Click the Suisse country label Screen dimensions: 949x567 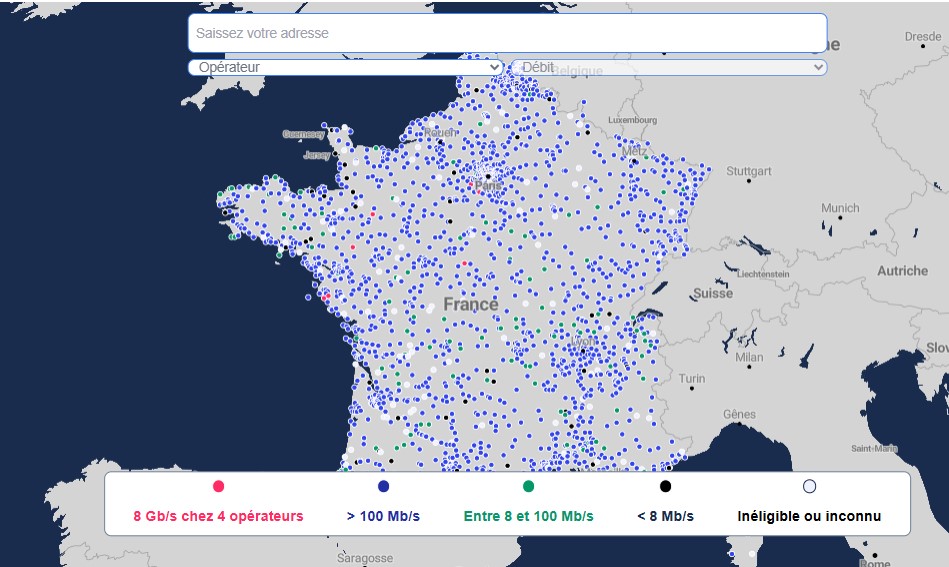(x=713, y=293)
